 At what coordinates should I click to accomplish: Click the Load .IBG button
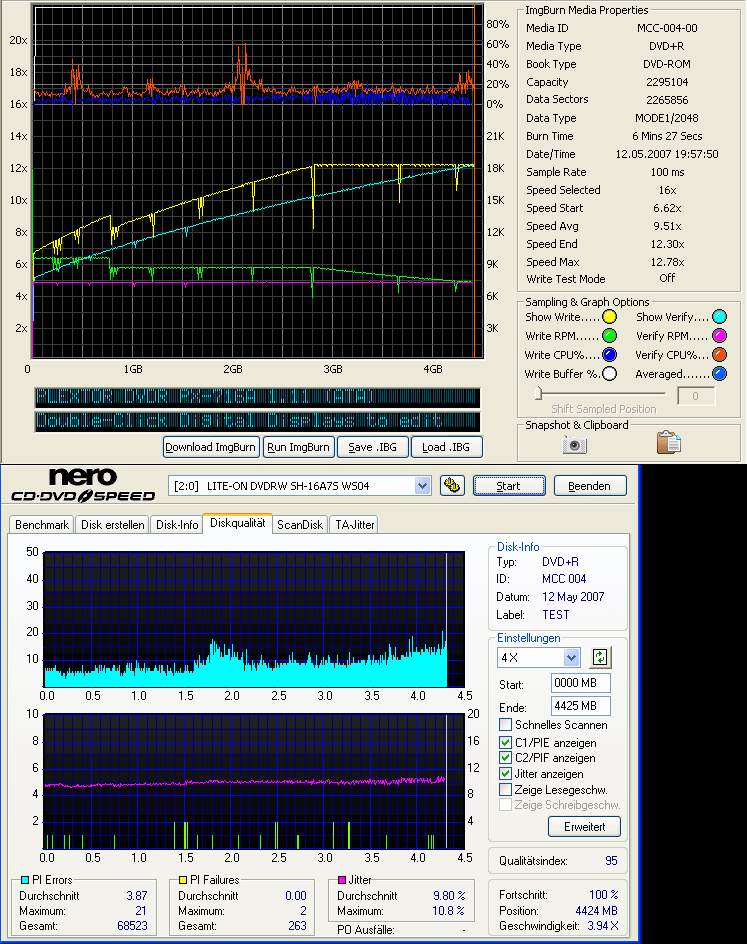click(x=446, y=447)
